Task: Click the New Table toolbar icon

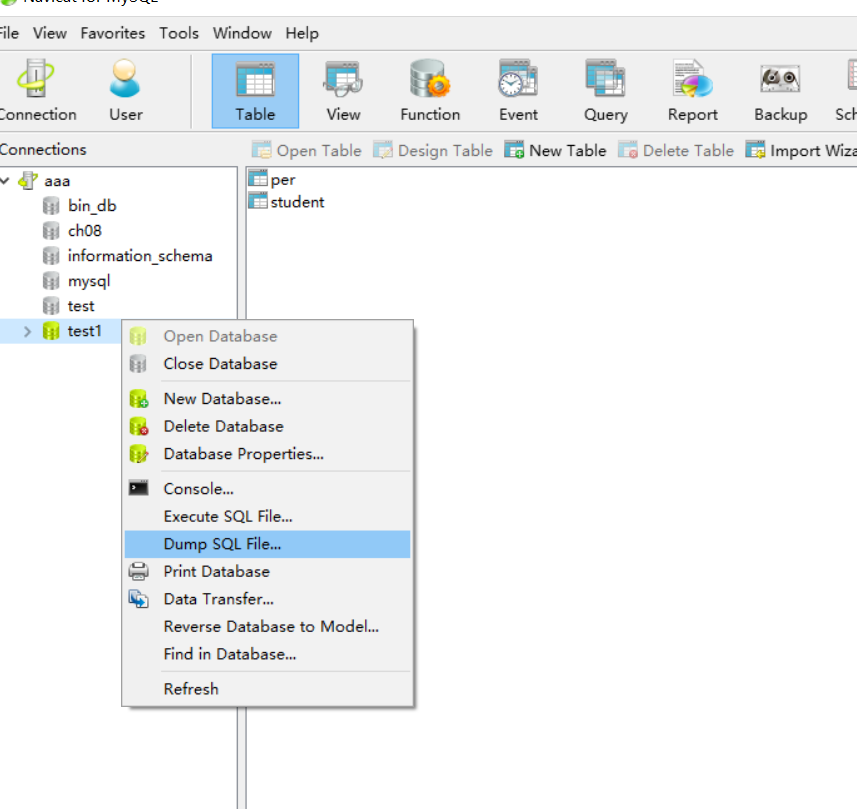Action: pyautogui.click(x=514, y=150)
